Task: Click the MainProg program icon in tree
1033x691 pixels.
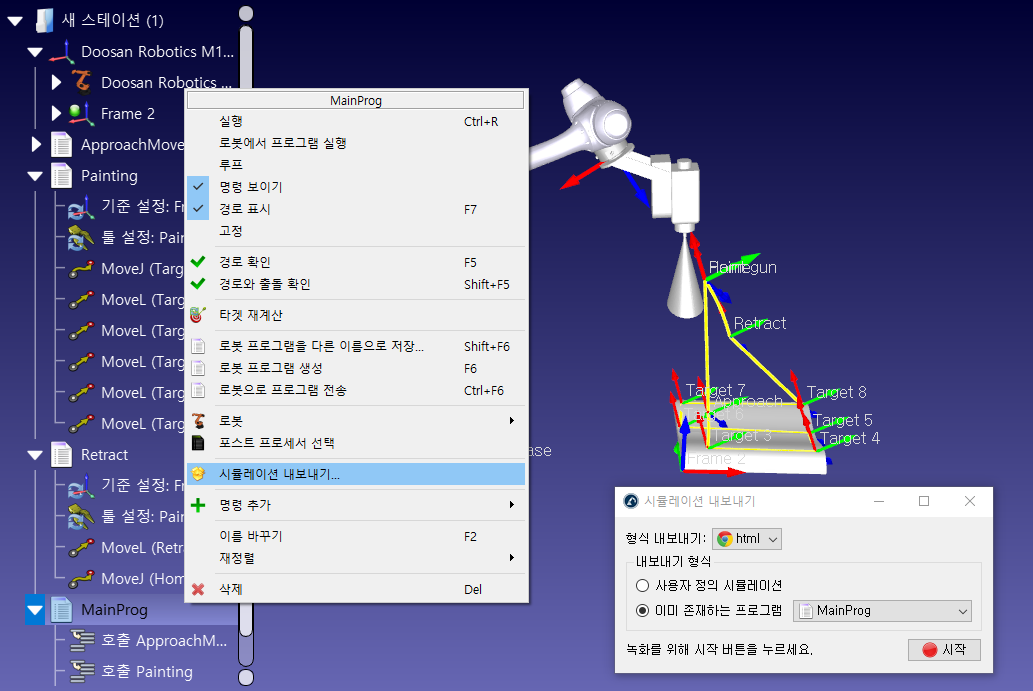Action: [62, 609]
